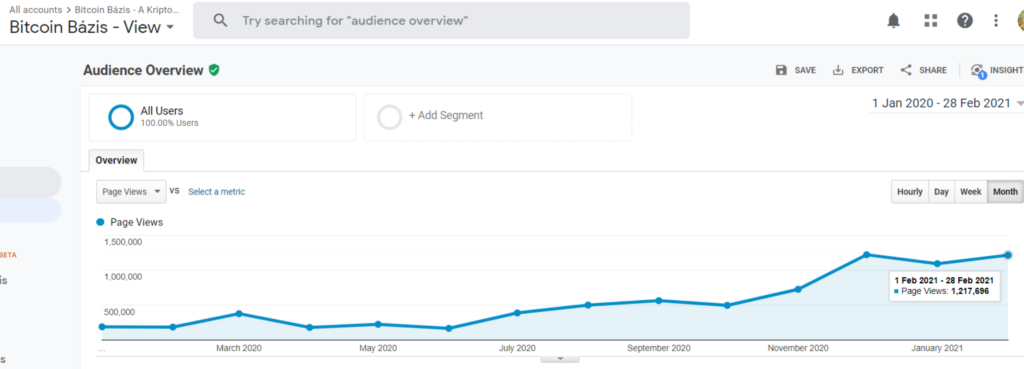
Task: Switch chart to Week view
Action: click(x=970, y=192)
